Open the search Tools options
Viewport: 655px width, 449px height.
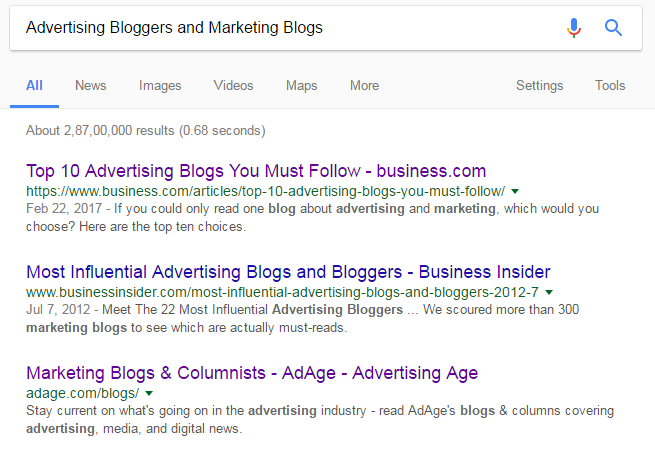coord(610,86)
